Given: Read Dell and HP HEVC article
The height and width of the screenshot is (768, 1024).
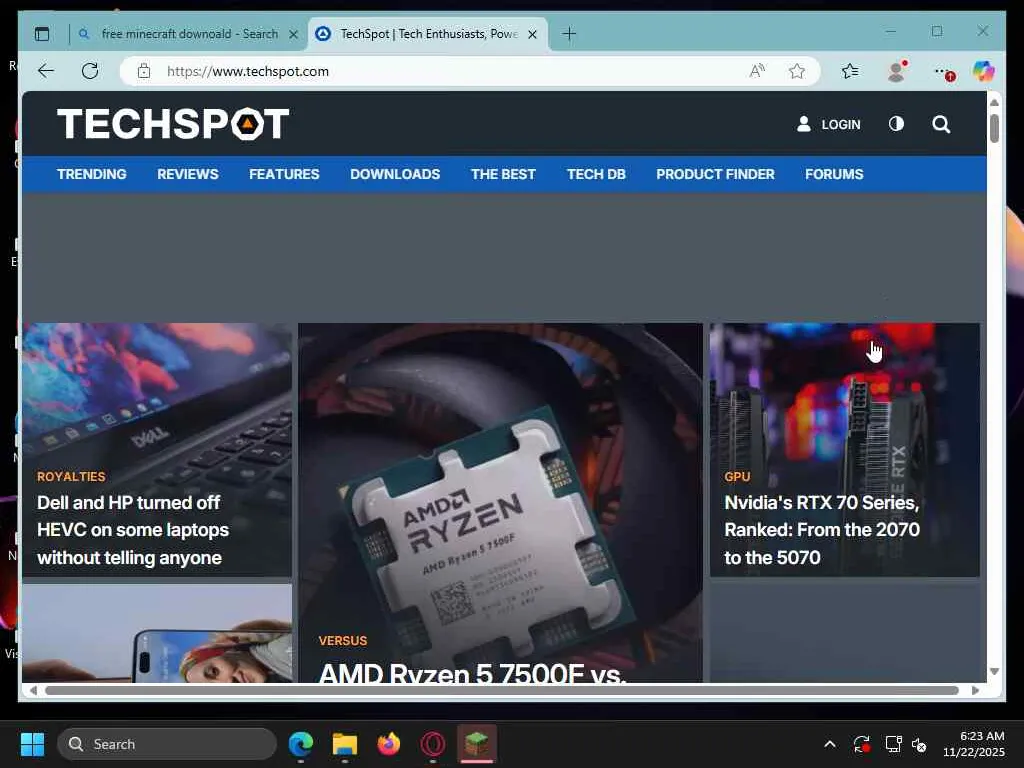Looking at the screenshot, I should pyautogui.click(x=133, y=530).
